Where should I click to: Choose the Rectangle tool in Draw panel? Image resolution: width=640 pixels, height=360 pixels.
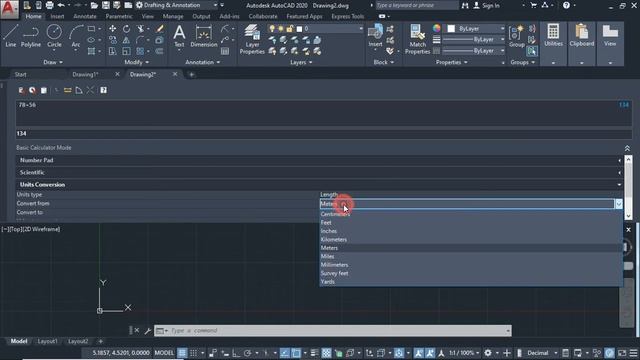click(91, 29)
